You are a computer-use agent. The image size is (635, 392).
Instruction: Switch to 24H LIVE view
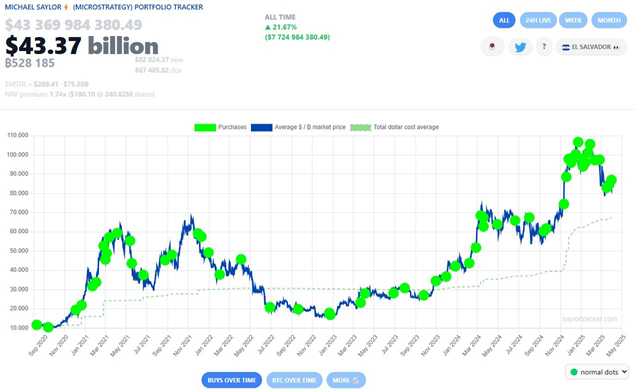(538, 20)
